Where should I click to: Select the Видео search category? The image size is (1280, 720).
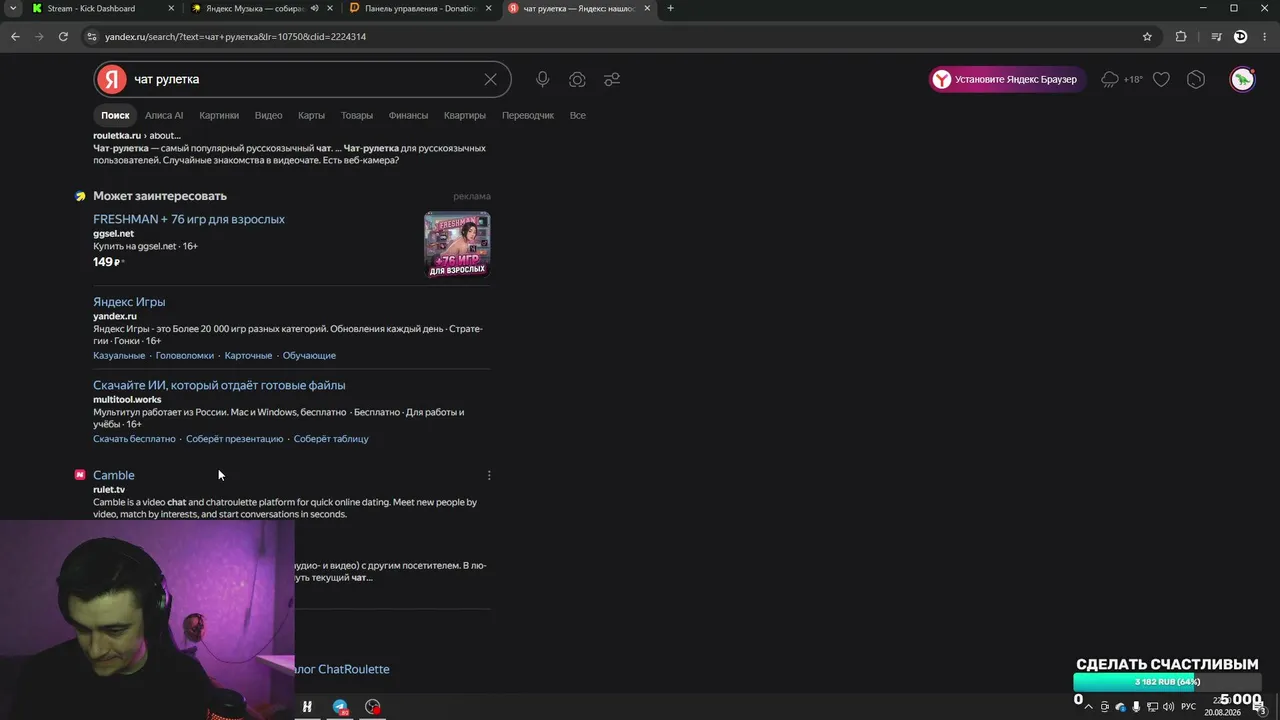pos(268,115)
